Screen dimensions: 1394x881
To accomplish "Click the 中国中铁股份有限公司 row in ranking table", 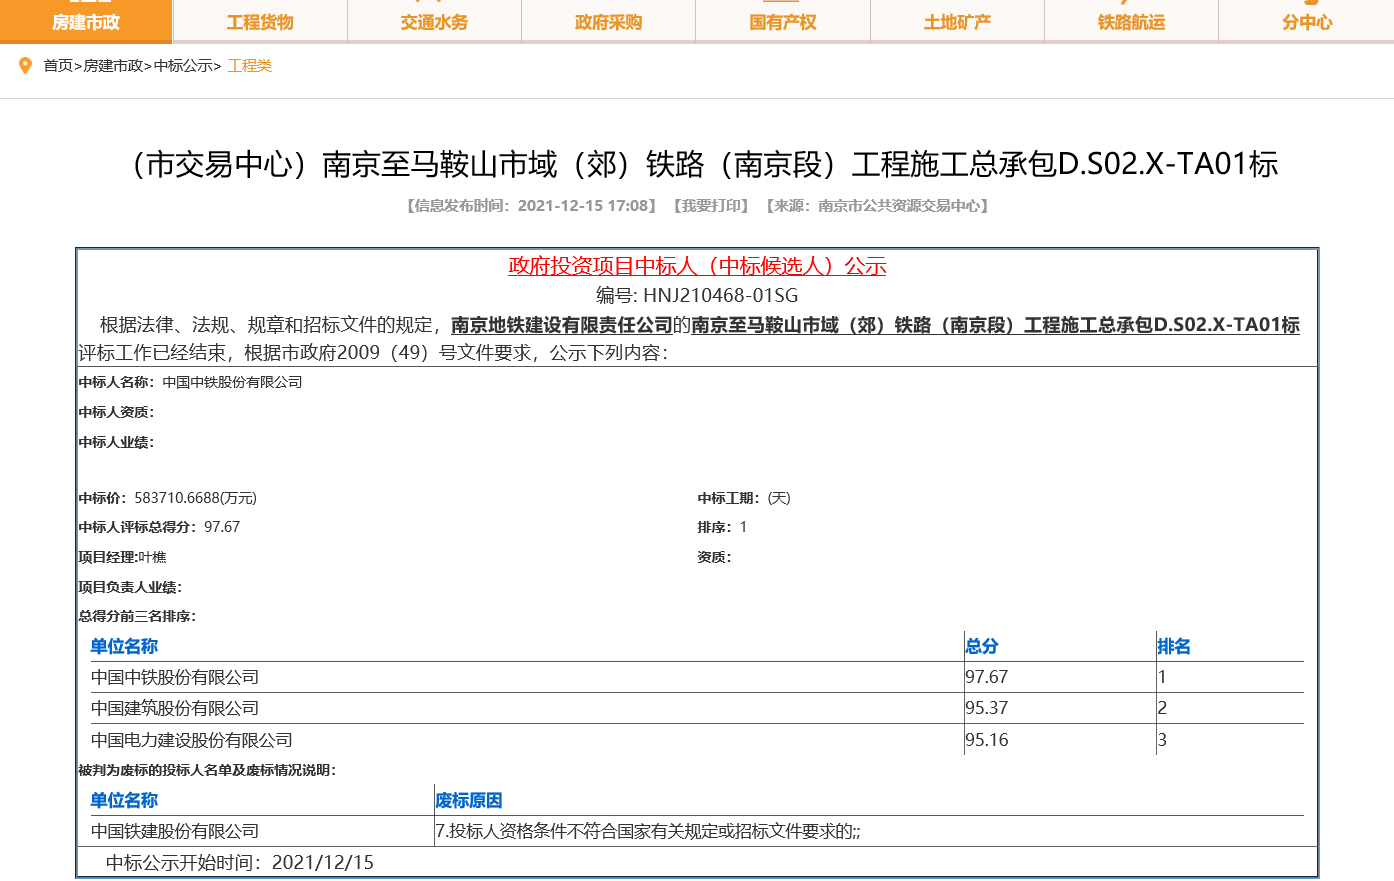I will [697, 677].
